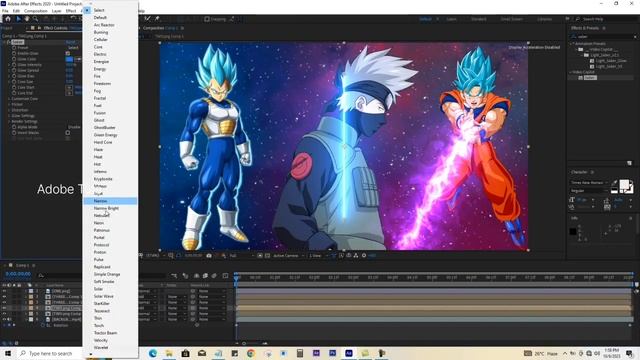Open Microsoft Store from taskbar
Screen dimensions: 640x360
(x=185, y=353)
